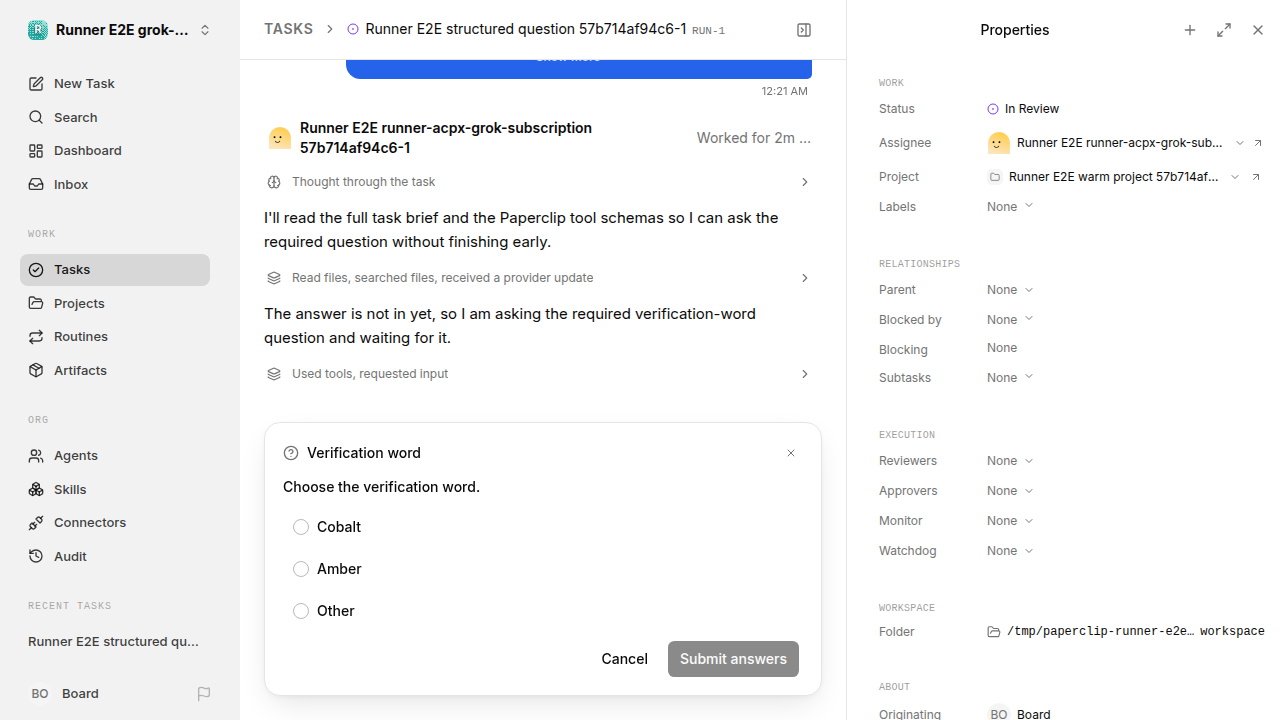Viewport: 1280px width, 720px height.
Task: Open project link arrow icon
Action: 1257,177
